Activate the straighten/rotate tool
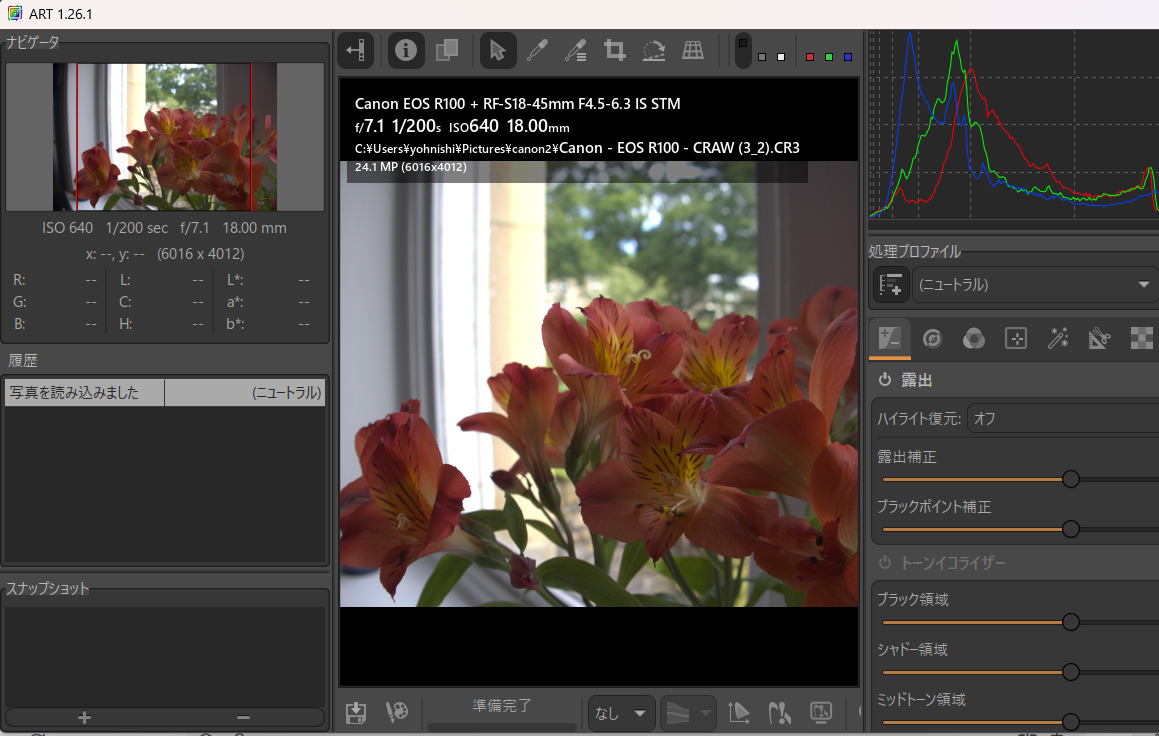This screenshot has height=736, width=1159. 653,50
